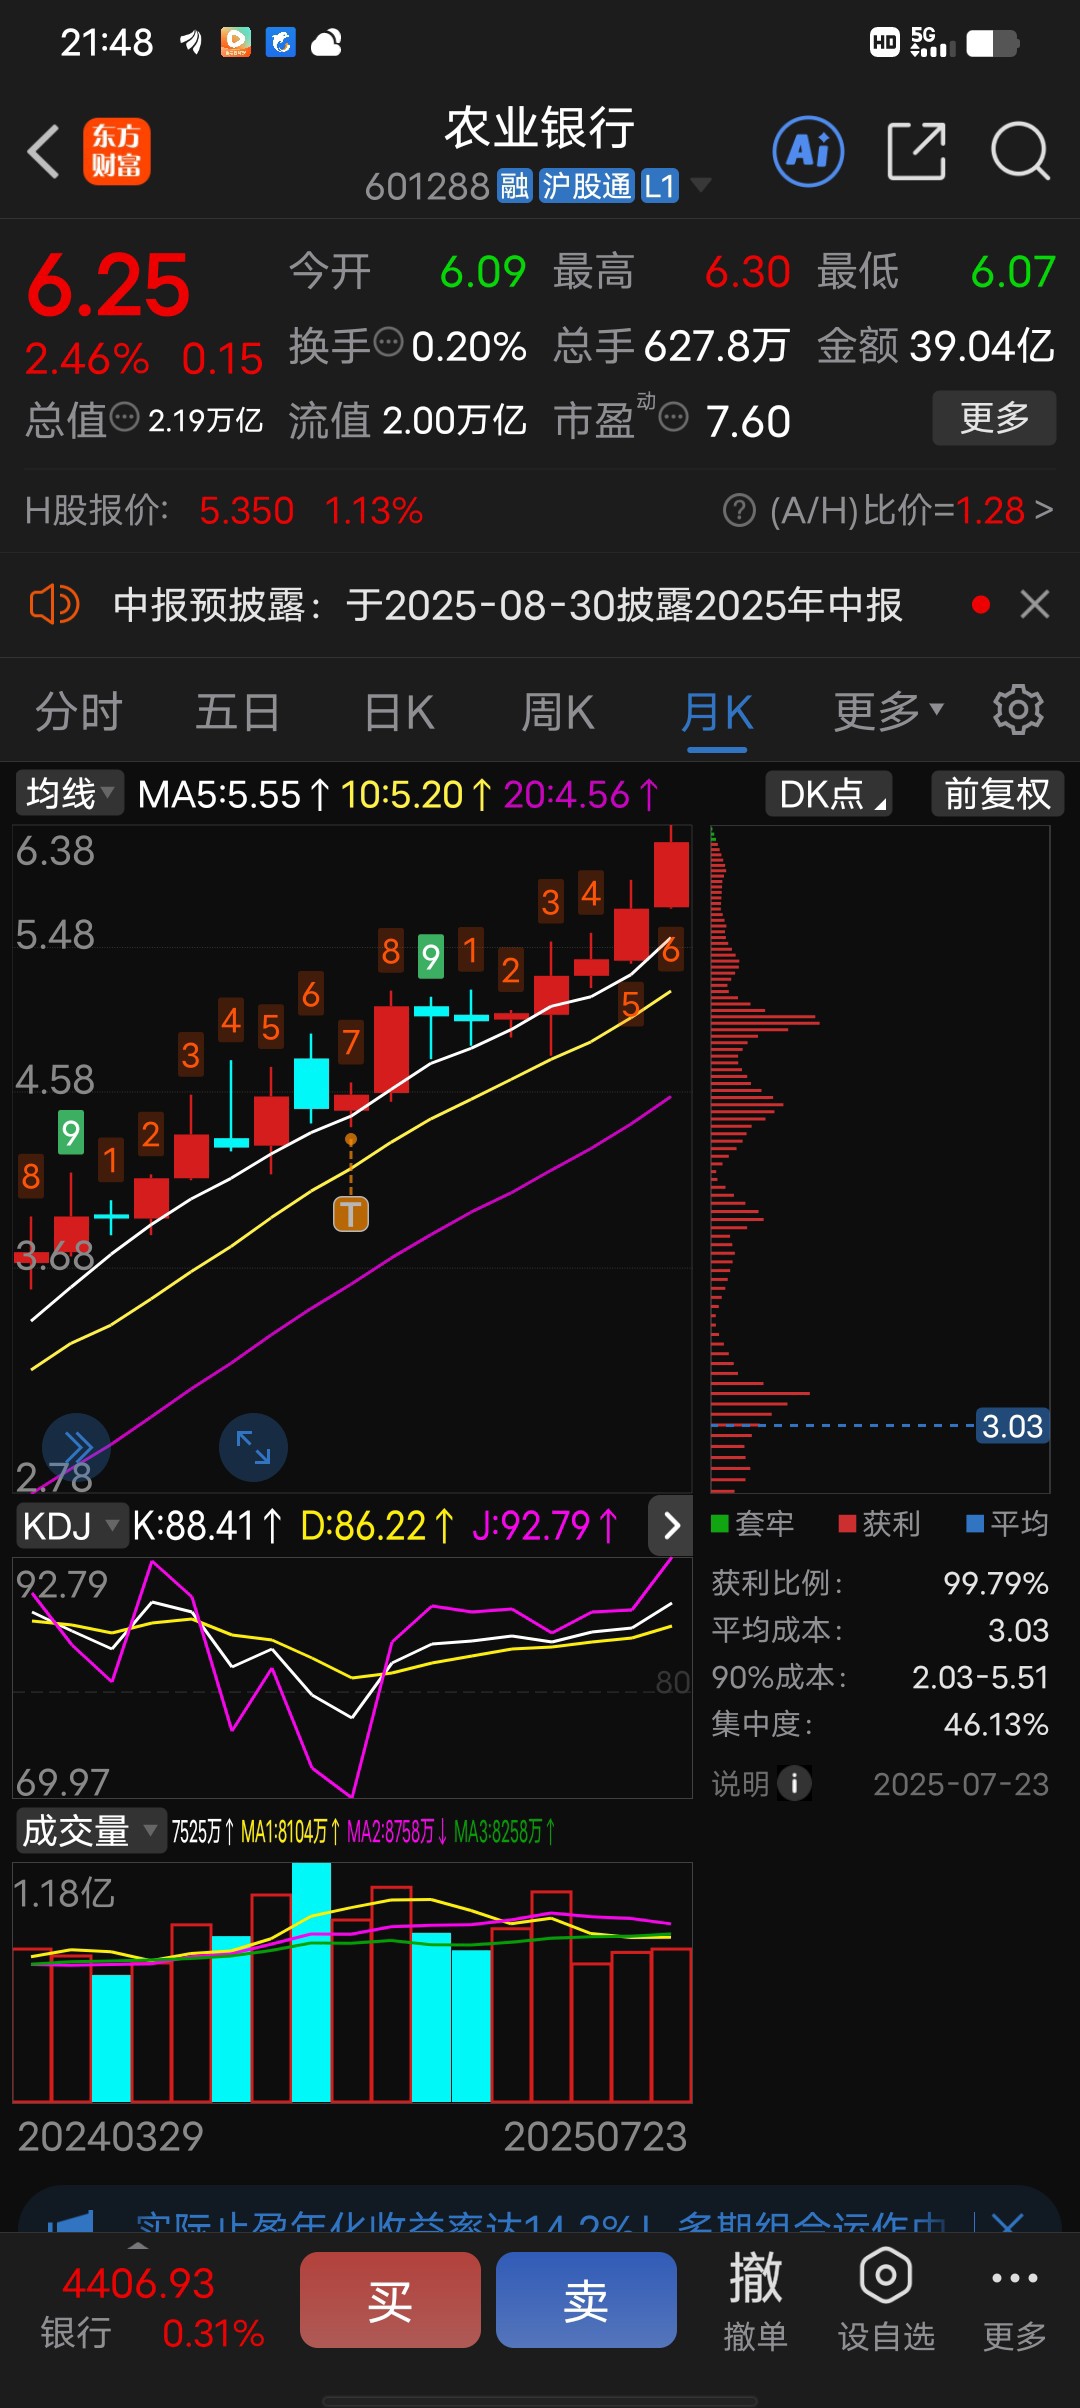The height and width of the screenshot is (2408, 1080).
Task: Tap the 买 buy button
Action: pyautogui.click(x=390, y=2300)
